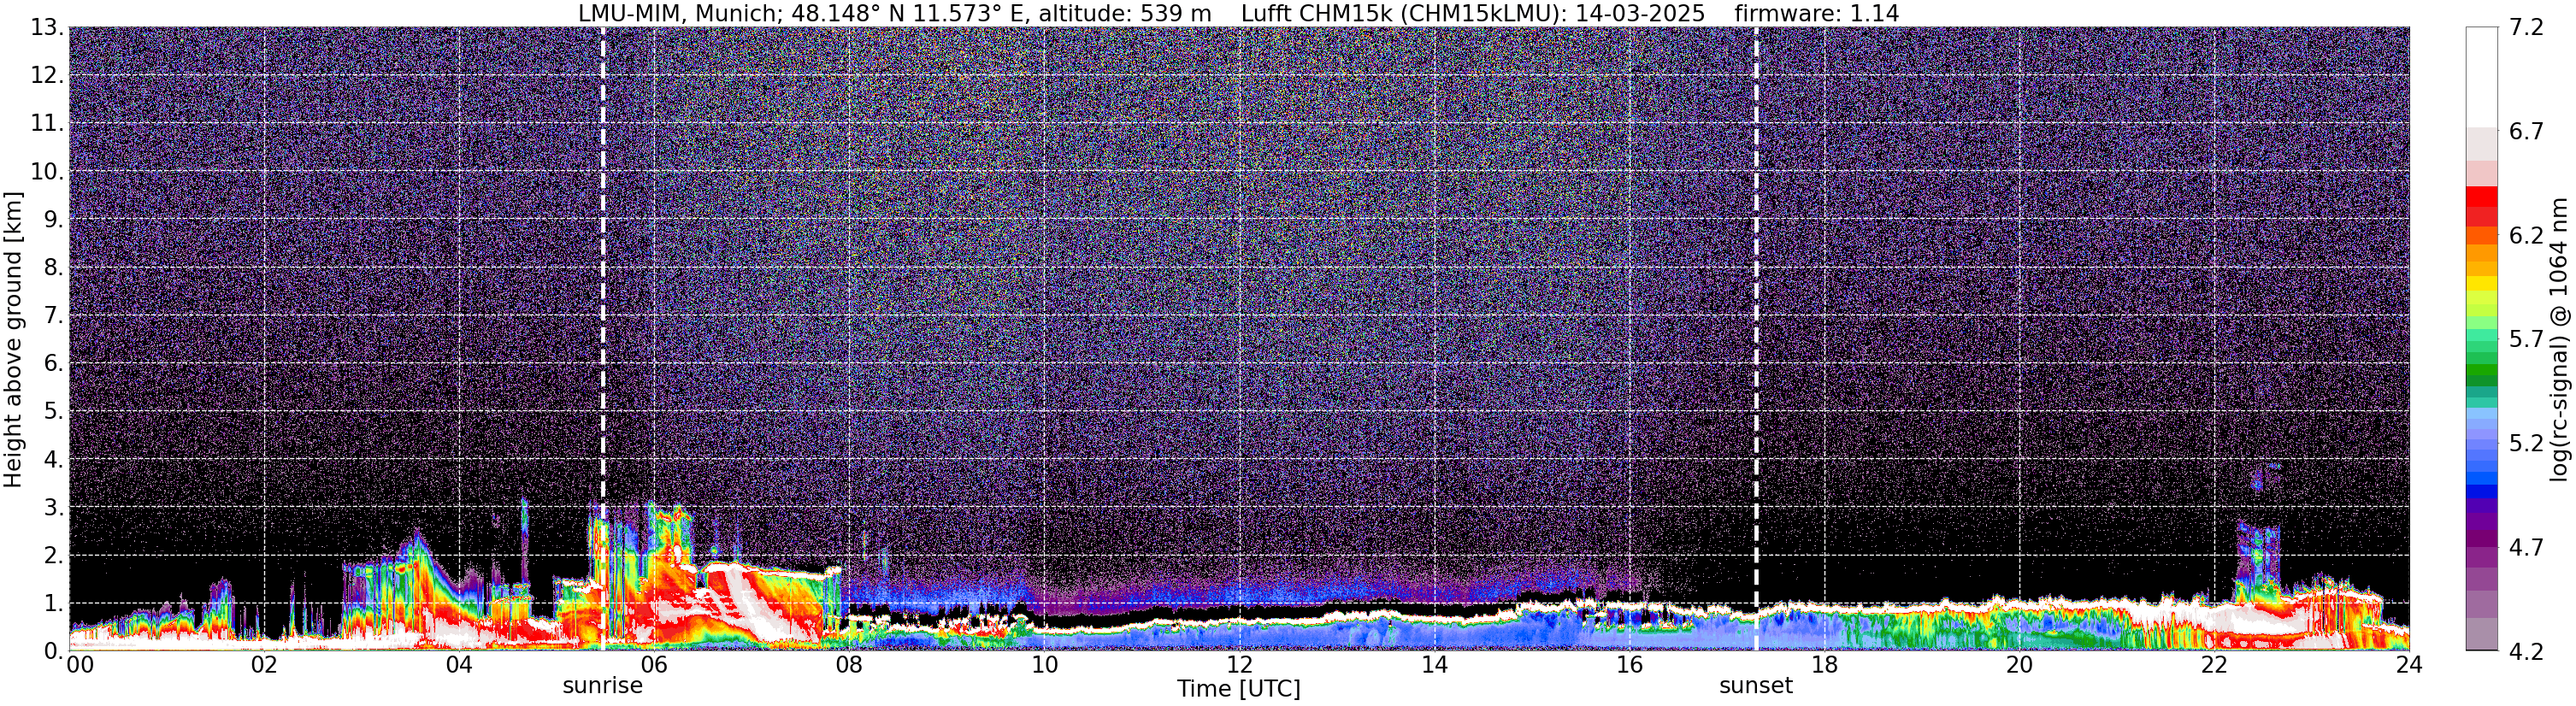Click the height axis tick '6.'
Viewport: 2576px width, 706px height.
coord(53,363)
